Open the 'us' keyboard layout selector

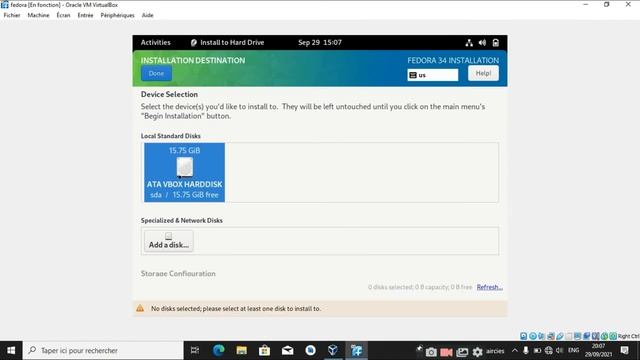coord(433,75)
